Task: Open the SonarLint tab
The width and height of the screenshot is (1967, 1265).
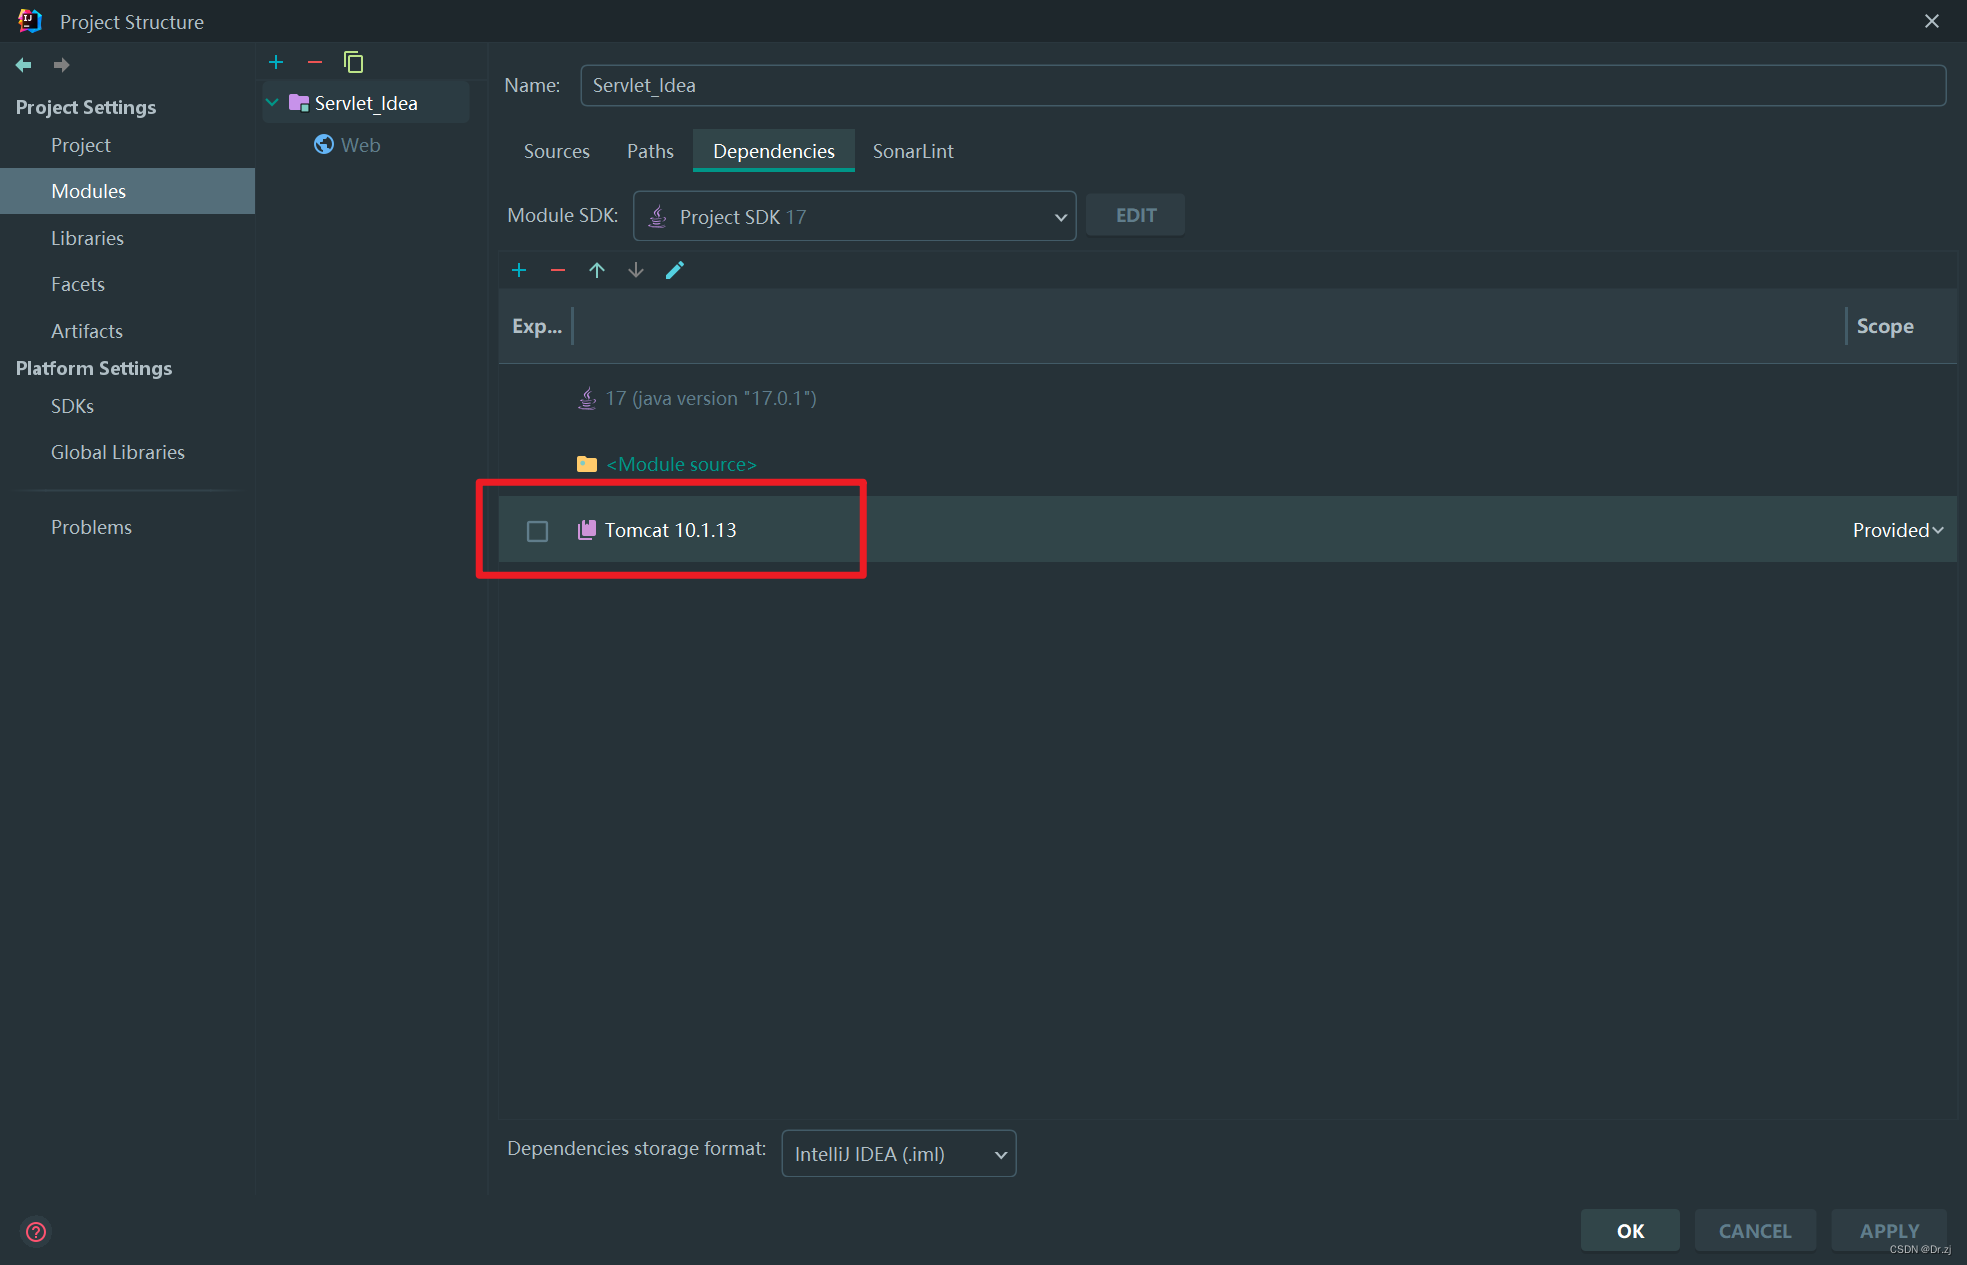Action: (913, 151)
